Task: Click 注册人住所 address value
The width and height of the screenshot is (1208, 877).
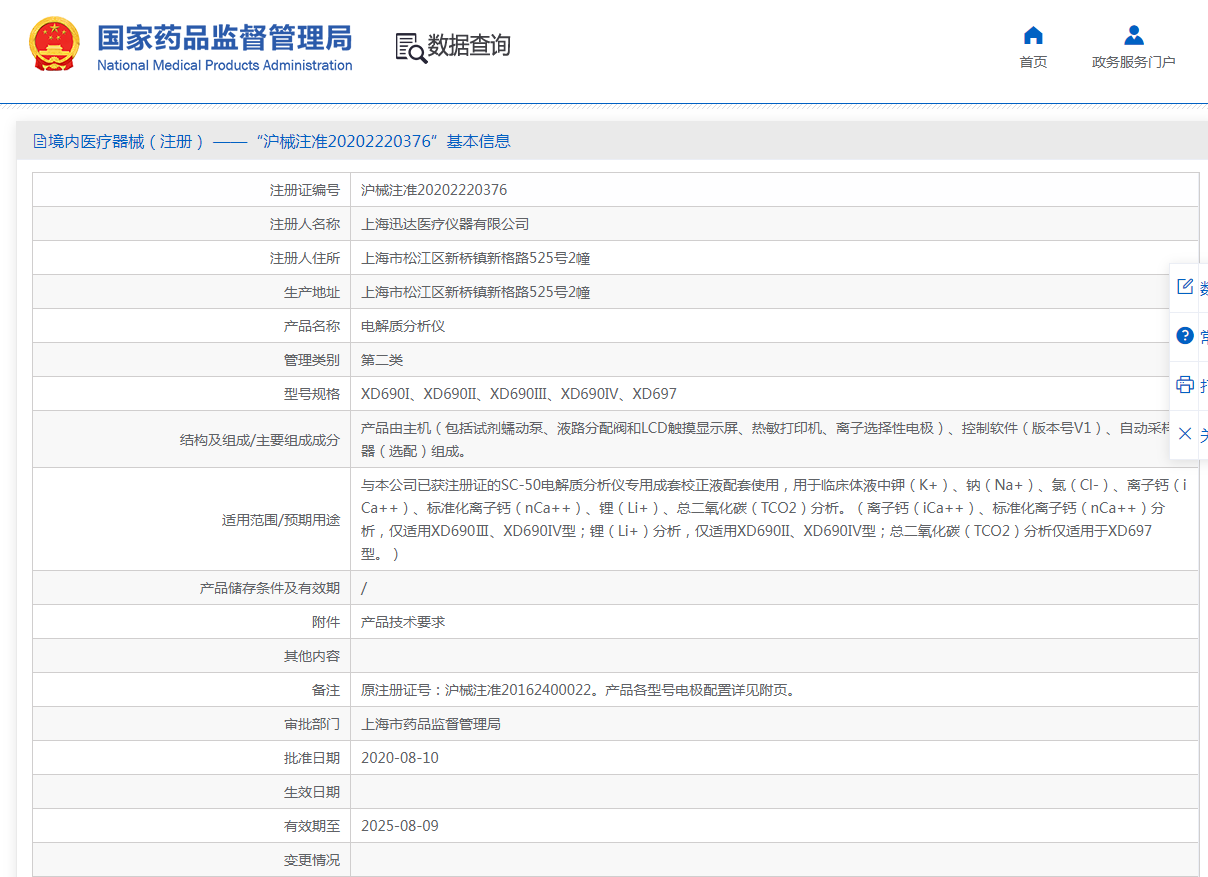Action: pos(475,258)
